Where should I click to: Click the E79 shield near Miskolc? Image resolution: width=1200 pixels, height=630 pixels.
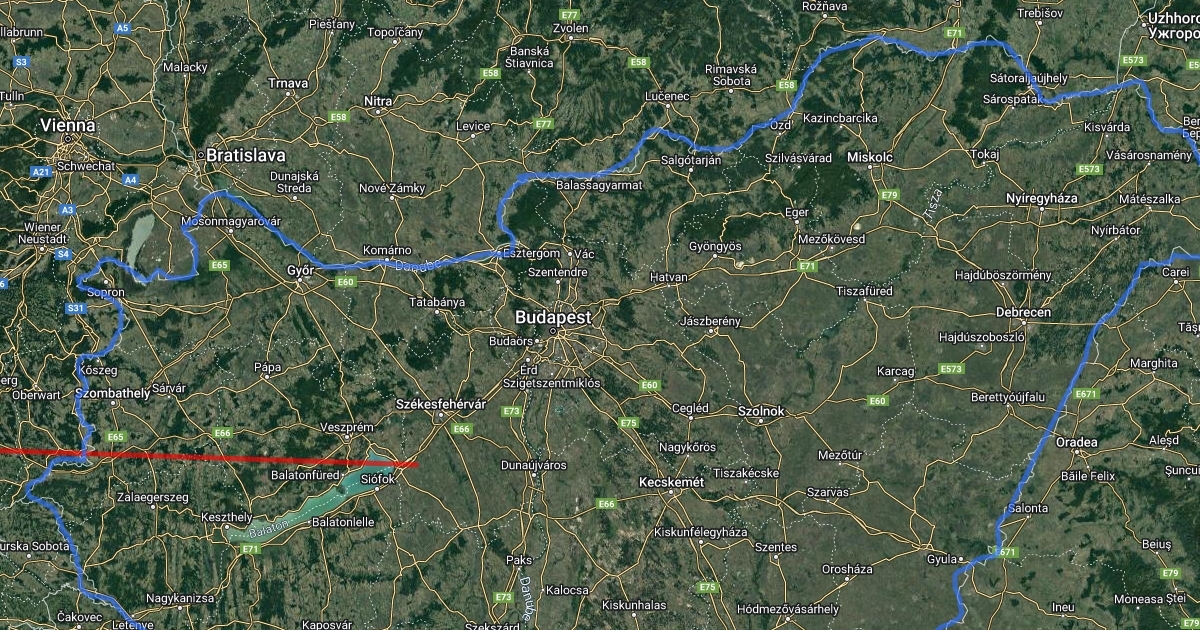coord(890,194)
